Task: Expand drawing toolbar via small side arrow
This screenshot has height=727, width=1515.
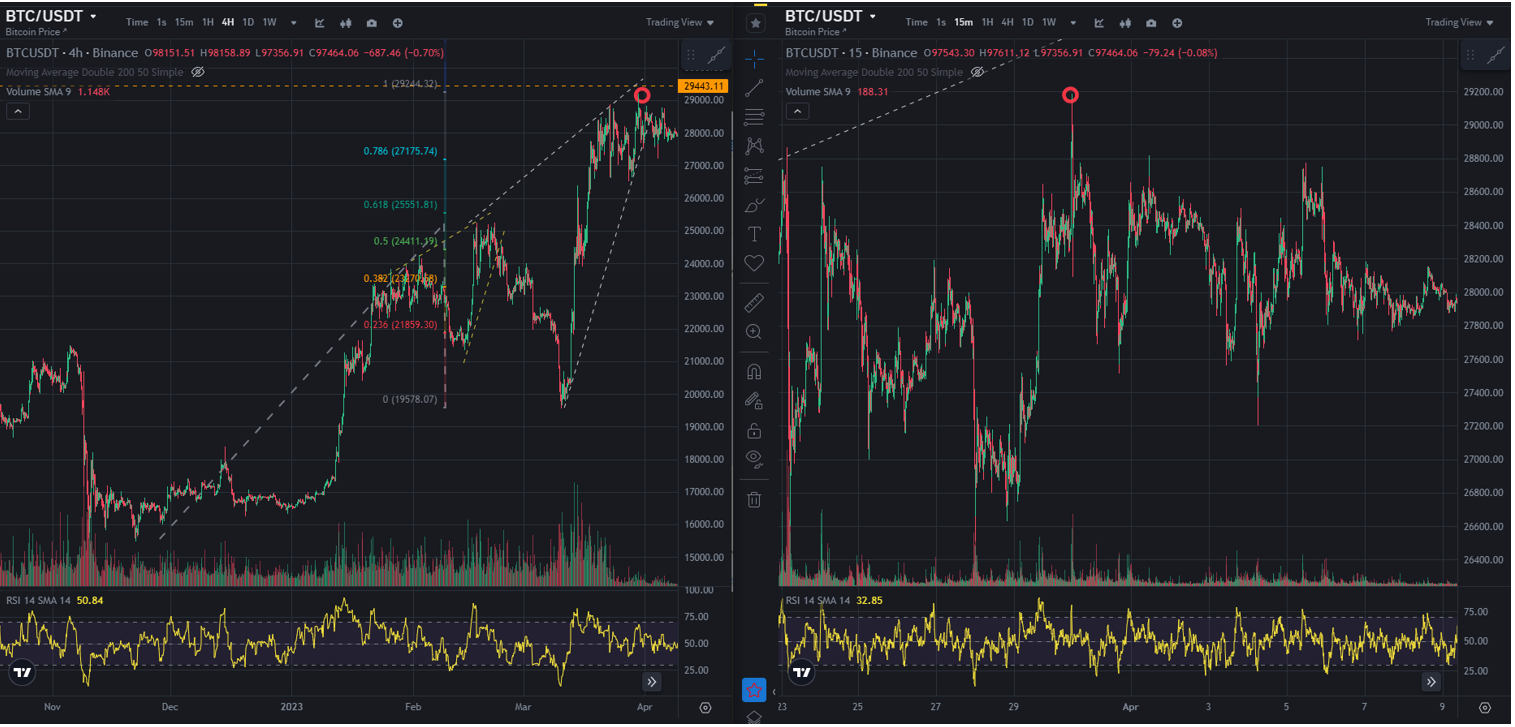Action: coord(773,691)
